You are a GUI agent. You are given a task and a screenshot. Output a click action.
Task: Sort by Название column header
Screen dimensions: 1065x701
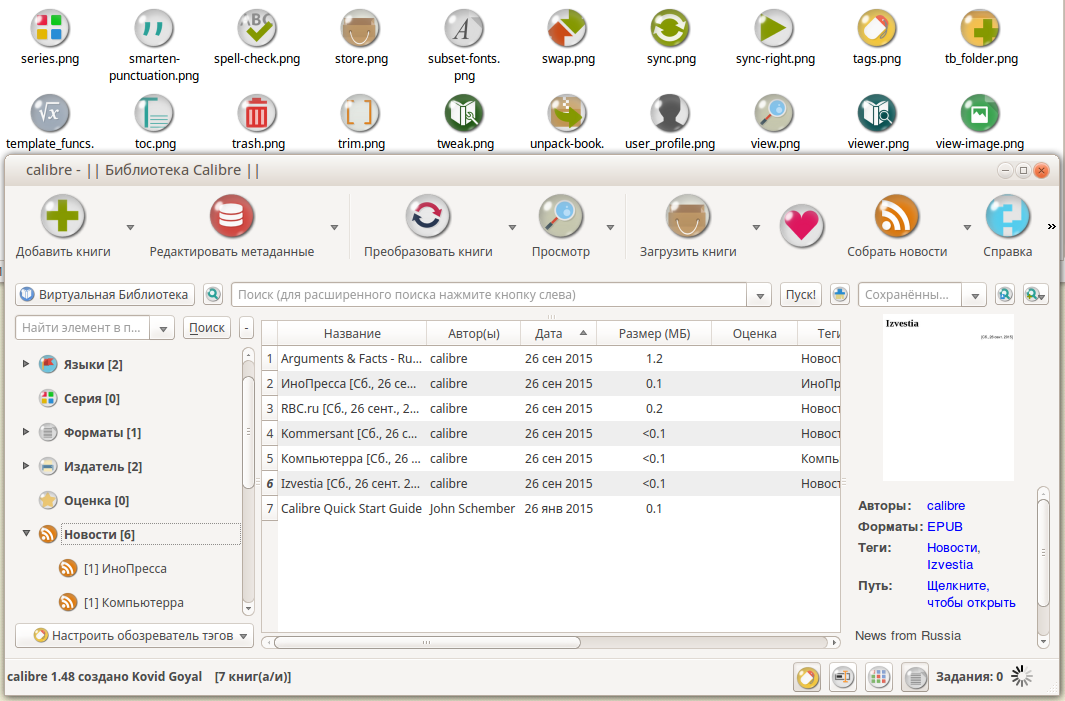coord(352,334)
